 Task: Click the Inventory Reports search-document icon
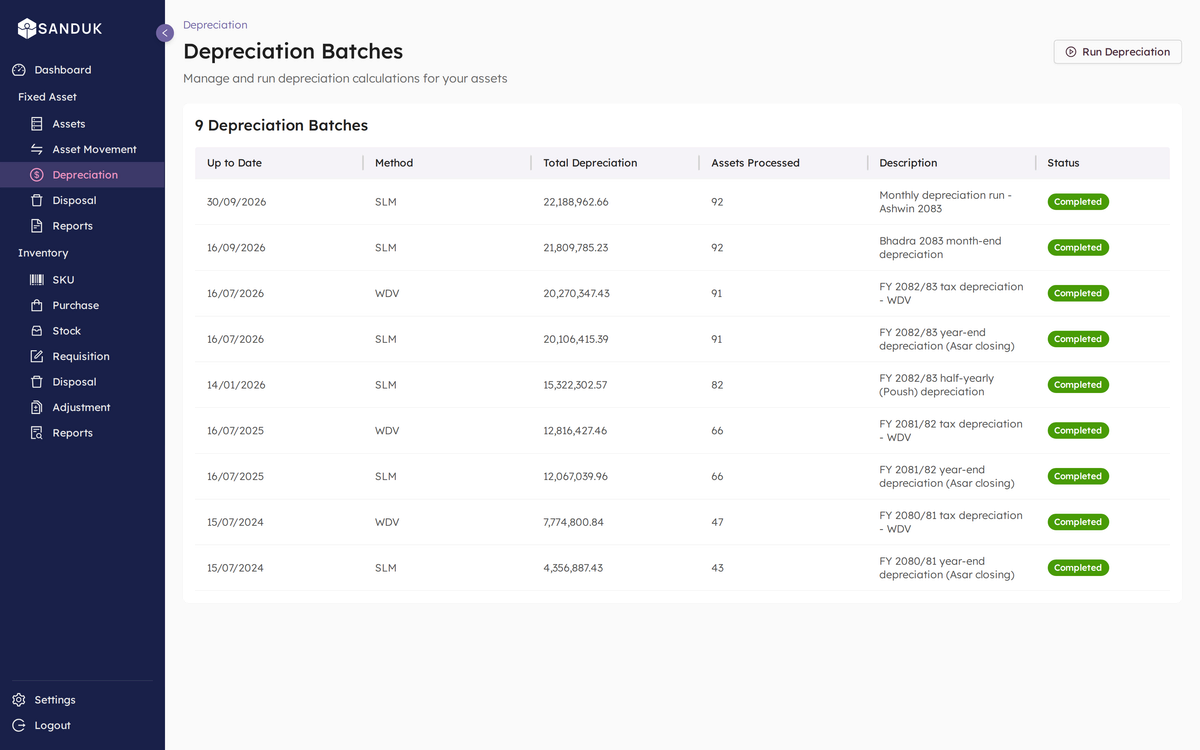[x=37, y=433]
